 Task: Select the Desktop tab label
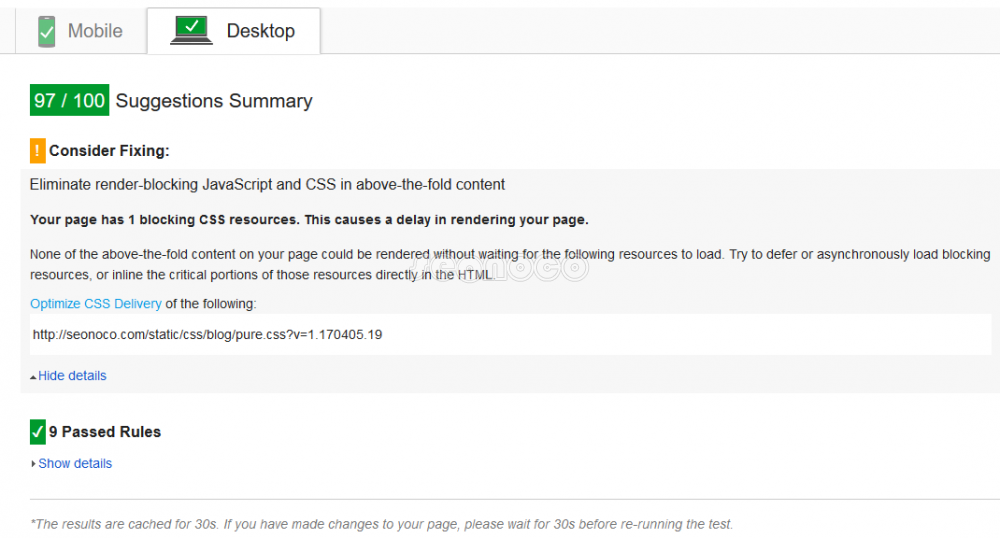pyautogui.click(x=260, y=31)
